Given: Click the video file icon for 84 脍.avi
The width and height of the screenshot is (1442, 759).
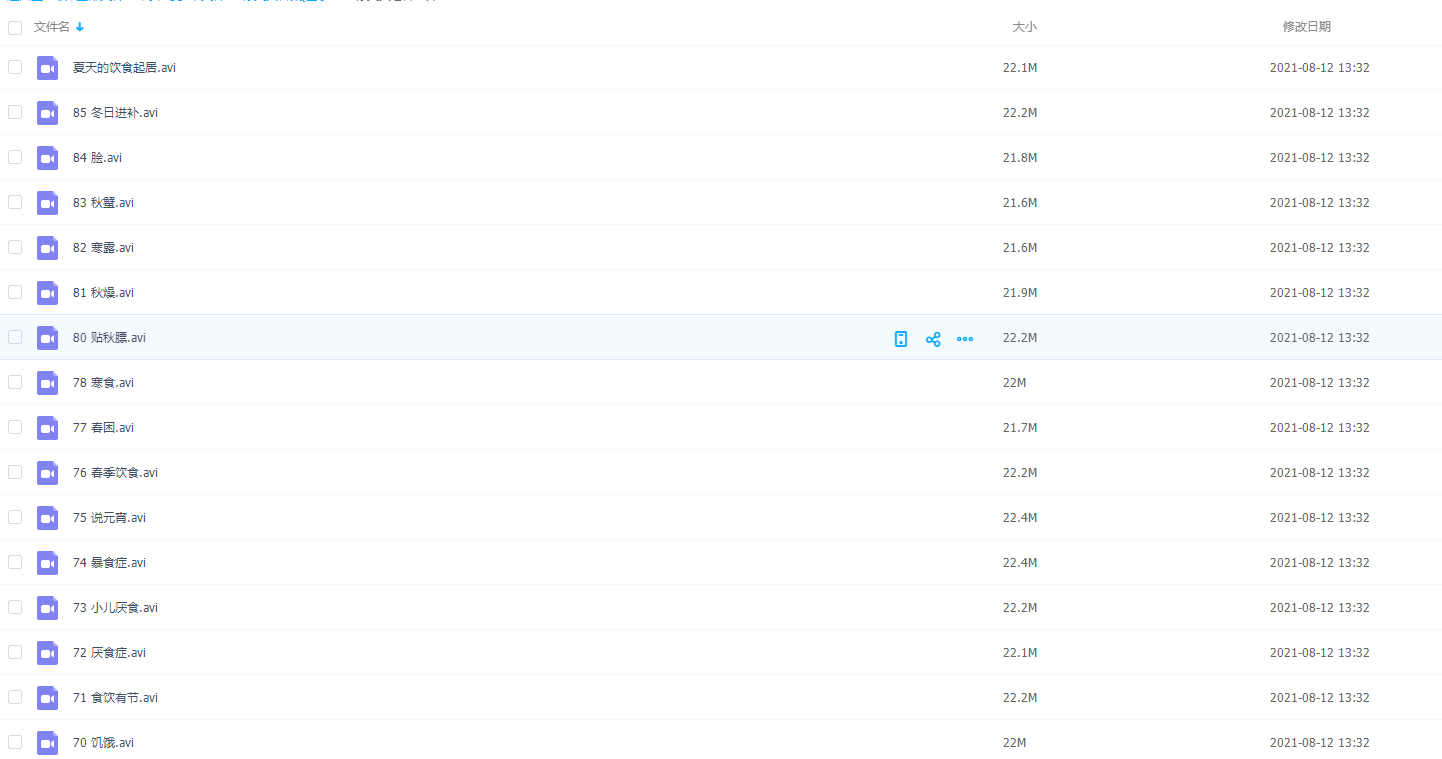Looking at the screenshot, I should [47, 158].
